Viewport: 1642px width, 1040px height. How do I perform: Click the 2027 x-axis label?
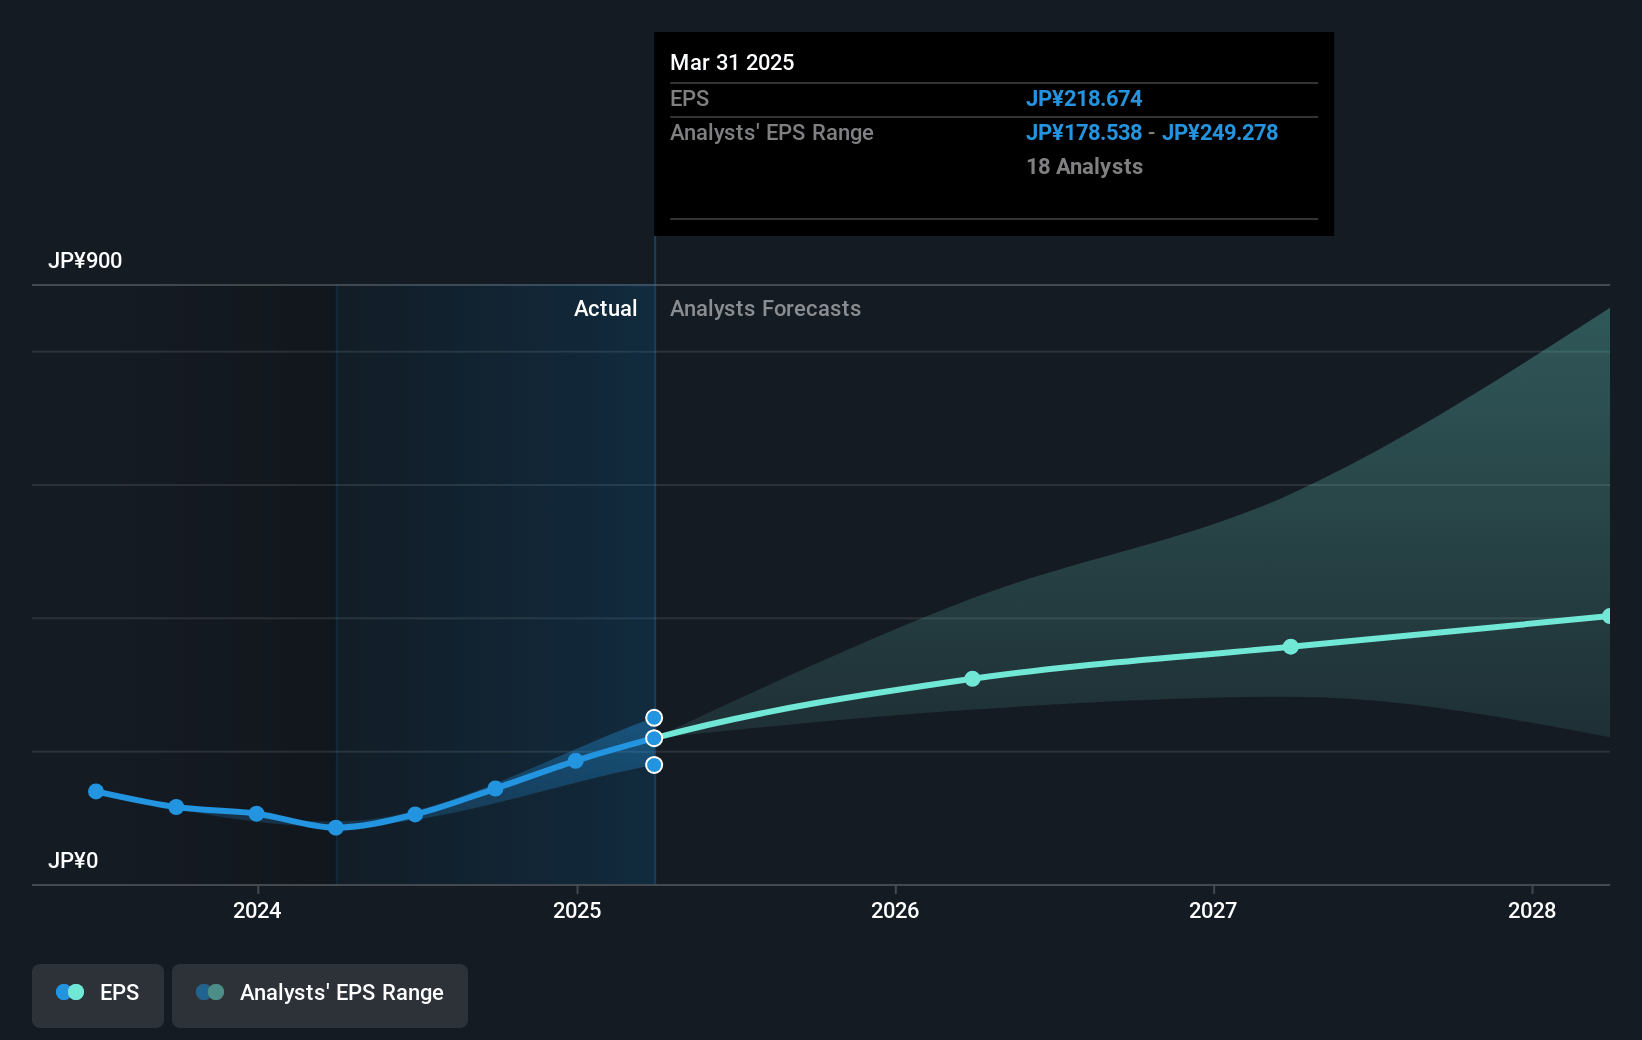coord(1213,910)
